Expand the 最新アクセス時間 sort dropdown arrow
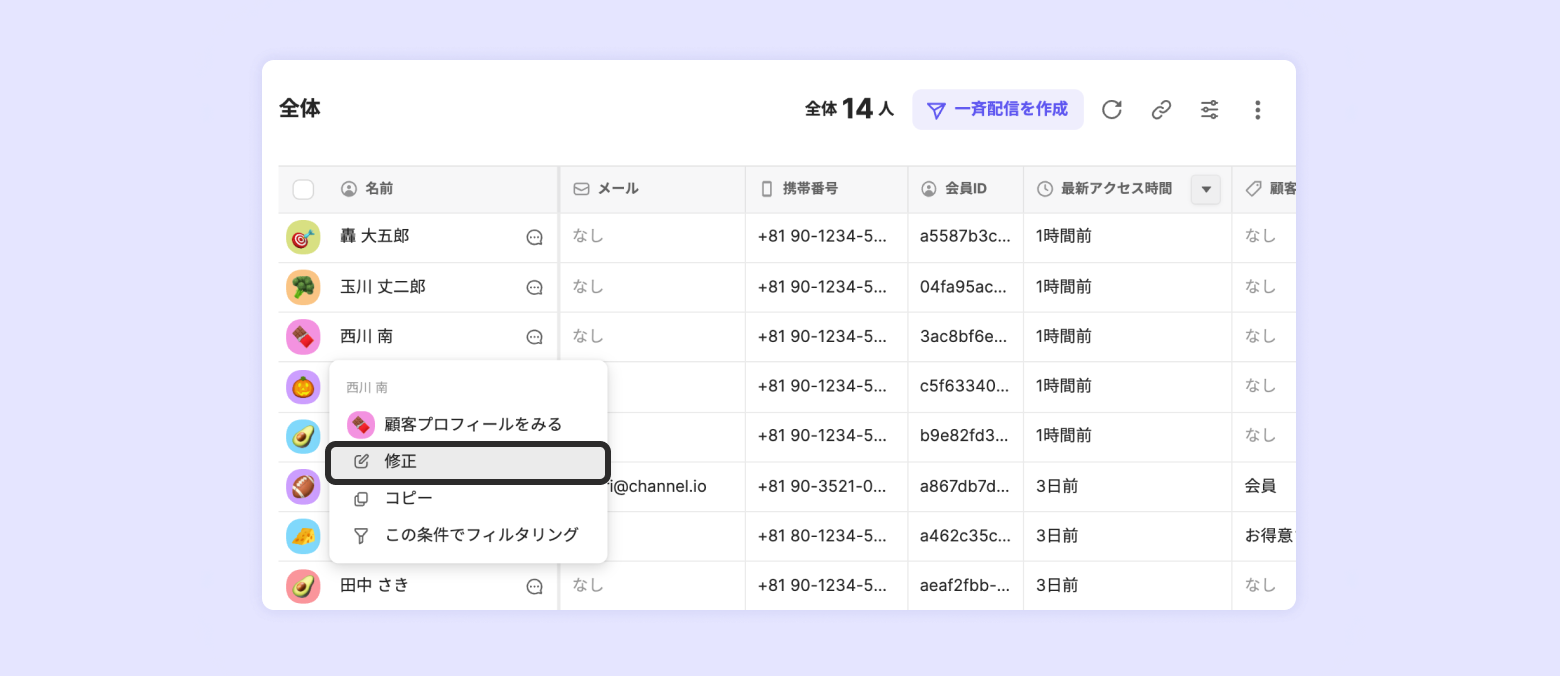Image resolution: width=1560 pixels, height=676 pixels. point(1206,189)
